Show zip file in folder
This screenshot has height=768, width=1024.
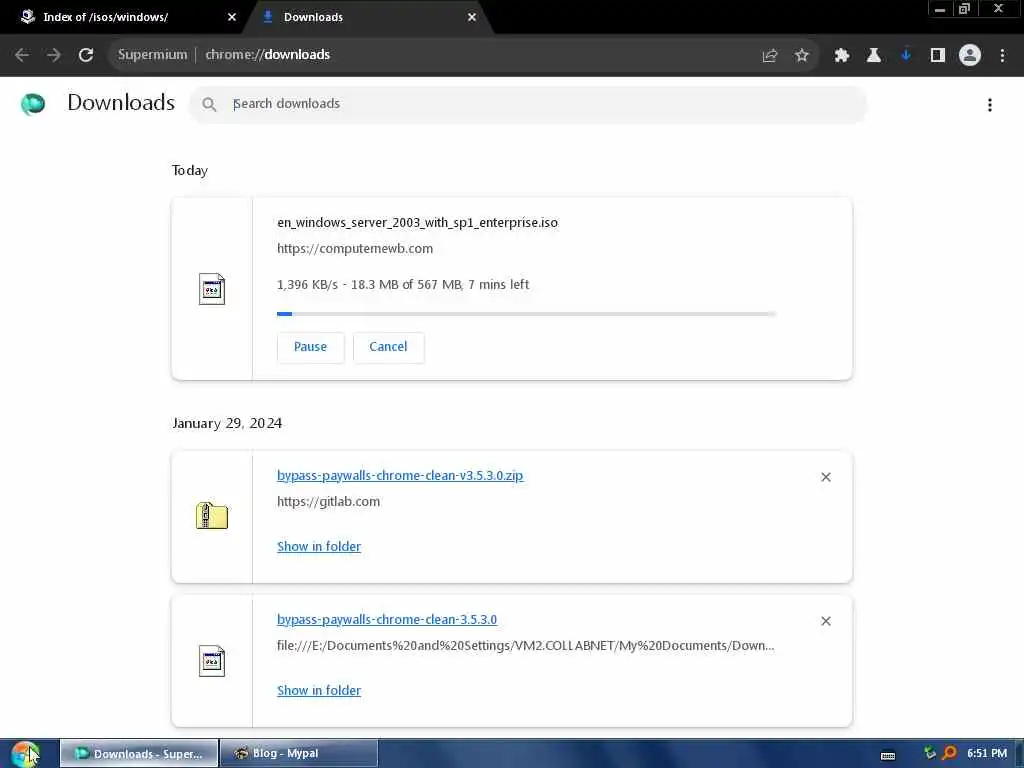pos(319,547)
